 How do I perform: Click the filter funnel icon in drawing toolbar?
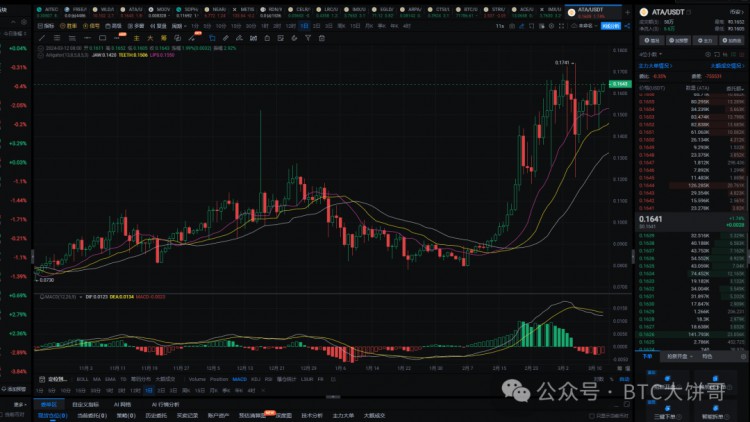tap(308, 38)
